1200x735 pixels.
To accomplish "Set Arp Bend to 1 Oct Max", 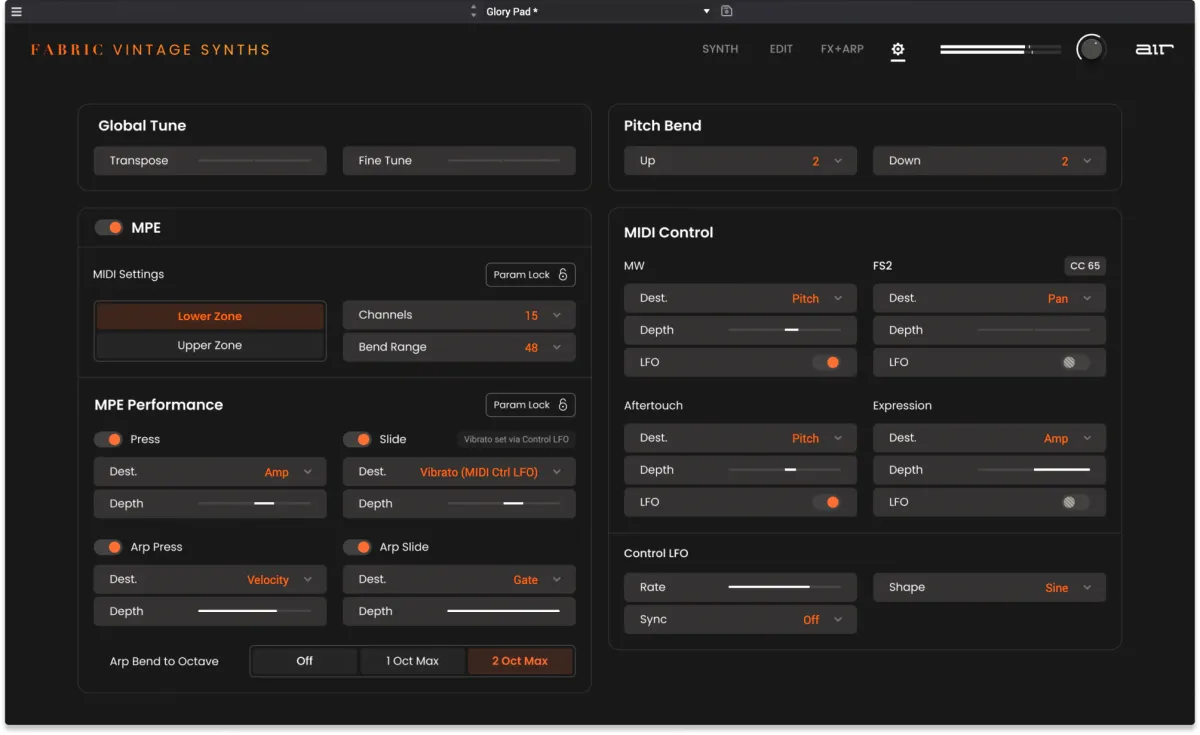I will coord(412,661).
